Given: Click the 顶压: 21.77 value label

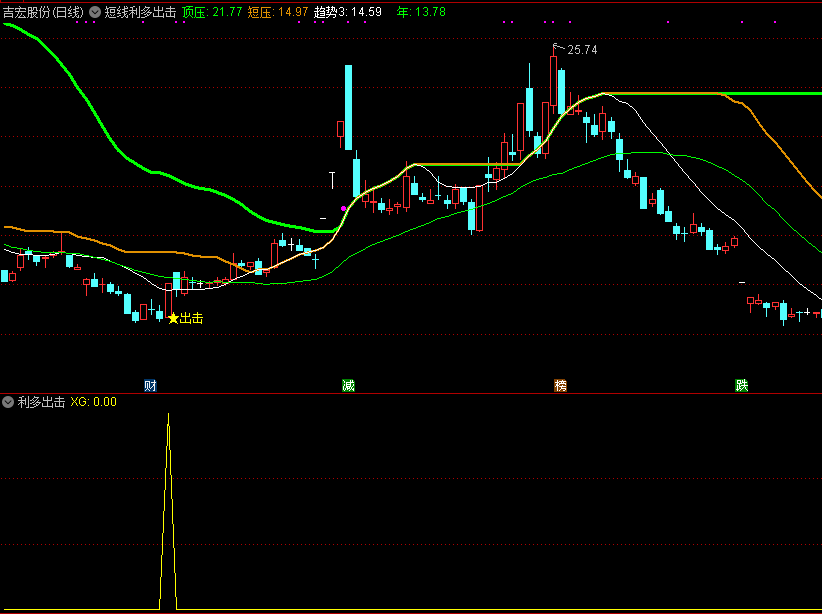Looking at the screenshot, I should click(x=212, y=12).
